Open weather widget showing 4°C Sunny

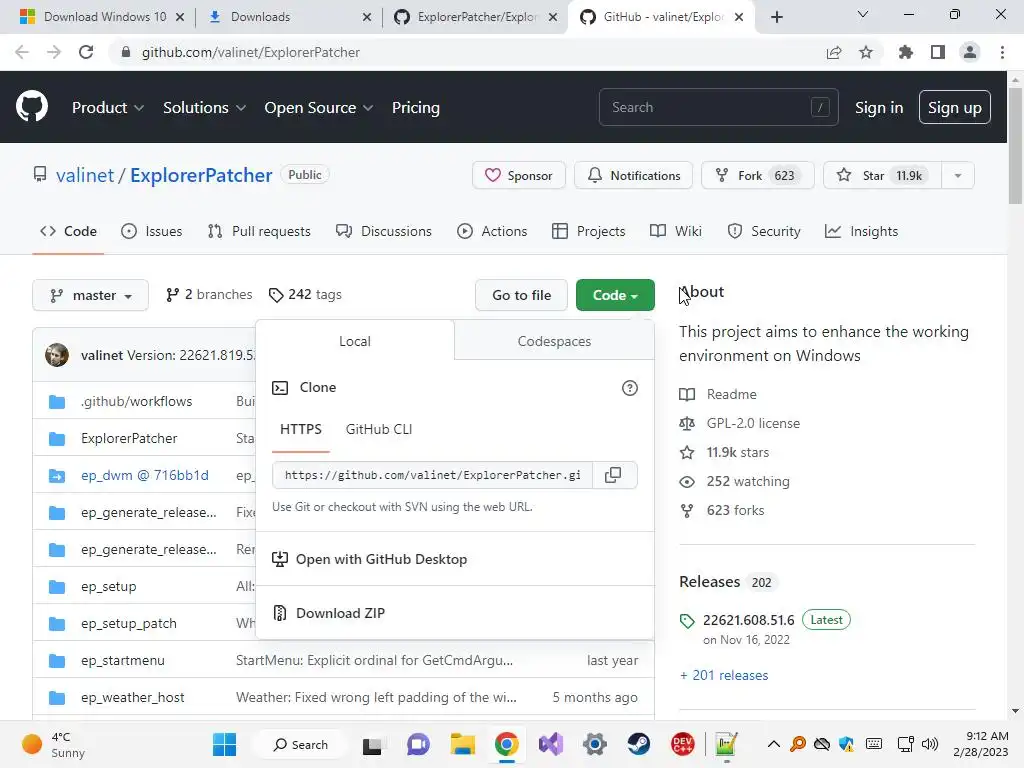[x=54, y=744]
